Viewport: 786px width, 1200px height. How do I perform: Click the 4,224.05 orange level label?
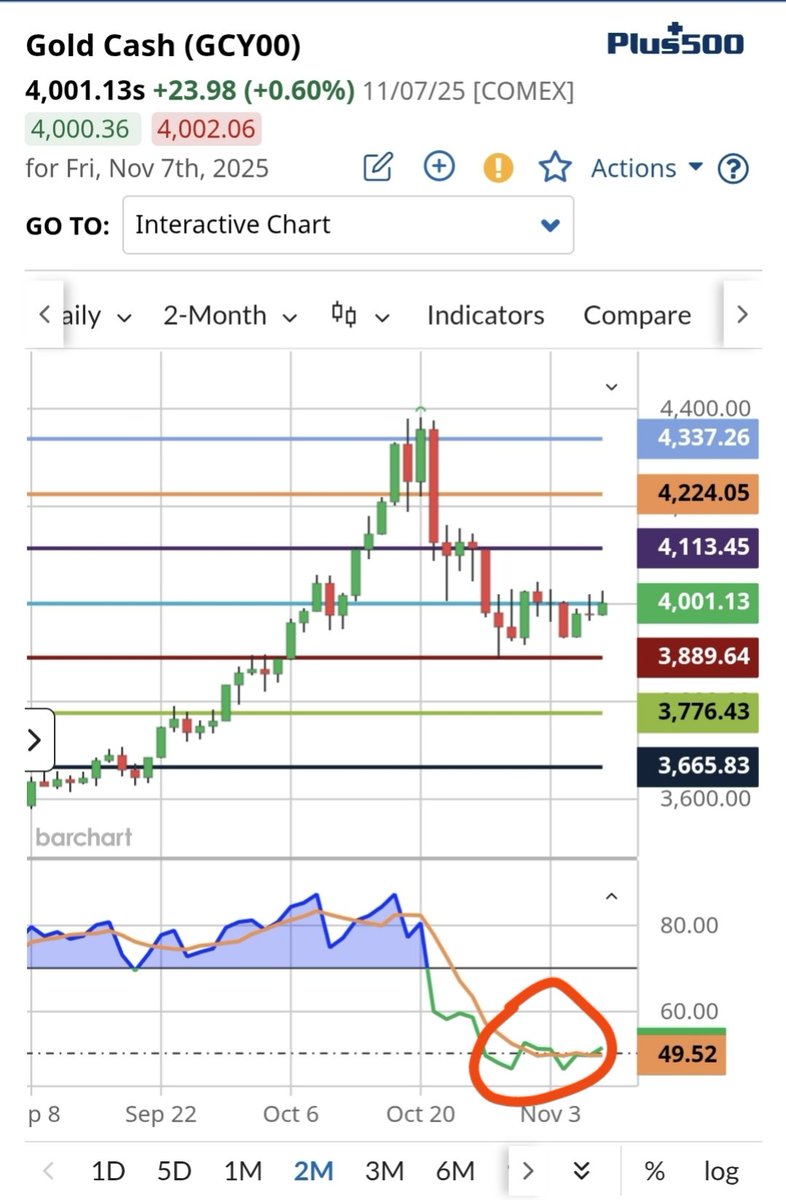(x=697, y=493)
